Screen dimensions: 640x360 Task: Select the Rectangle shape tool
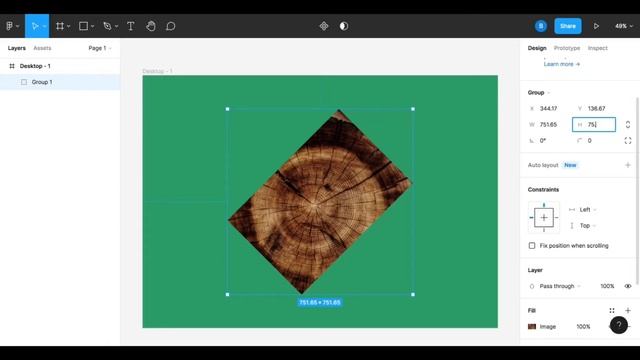tap(83, 26)
